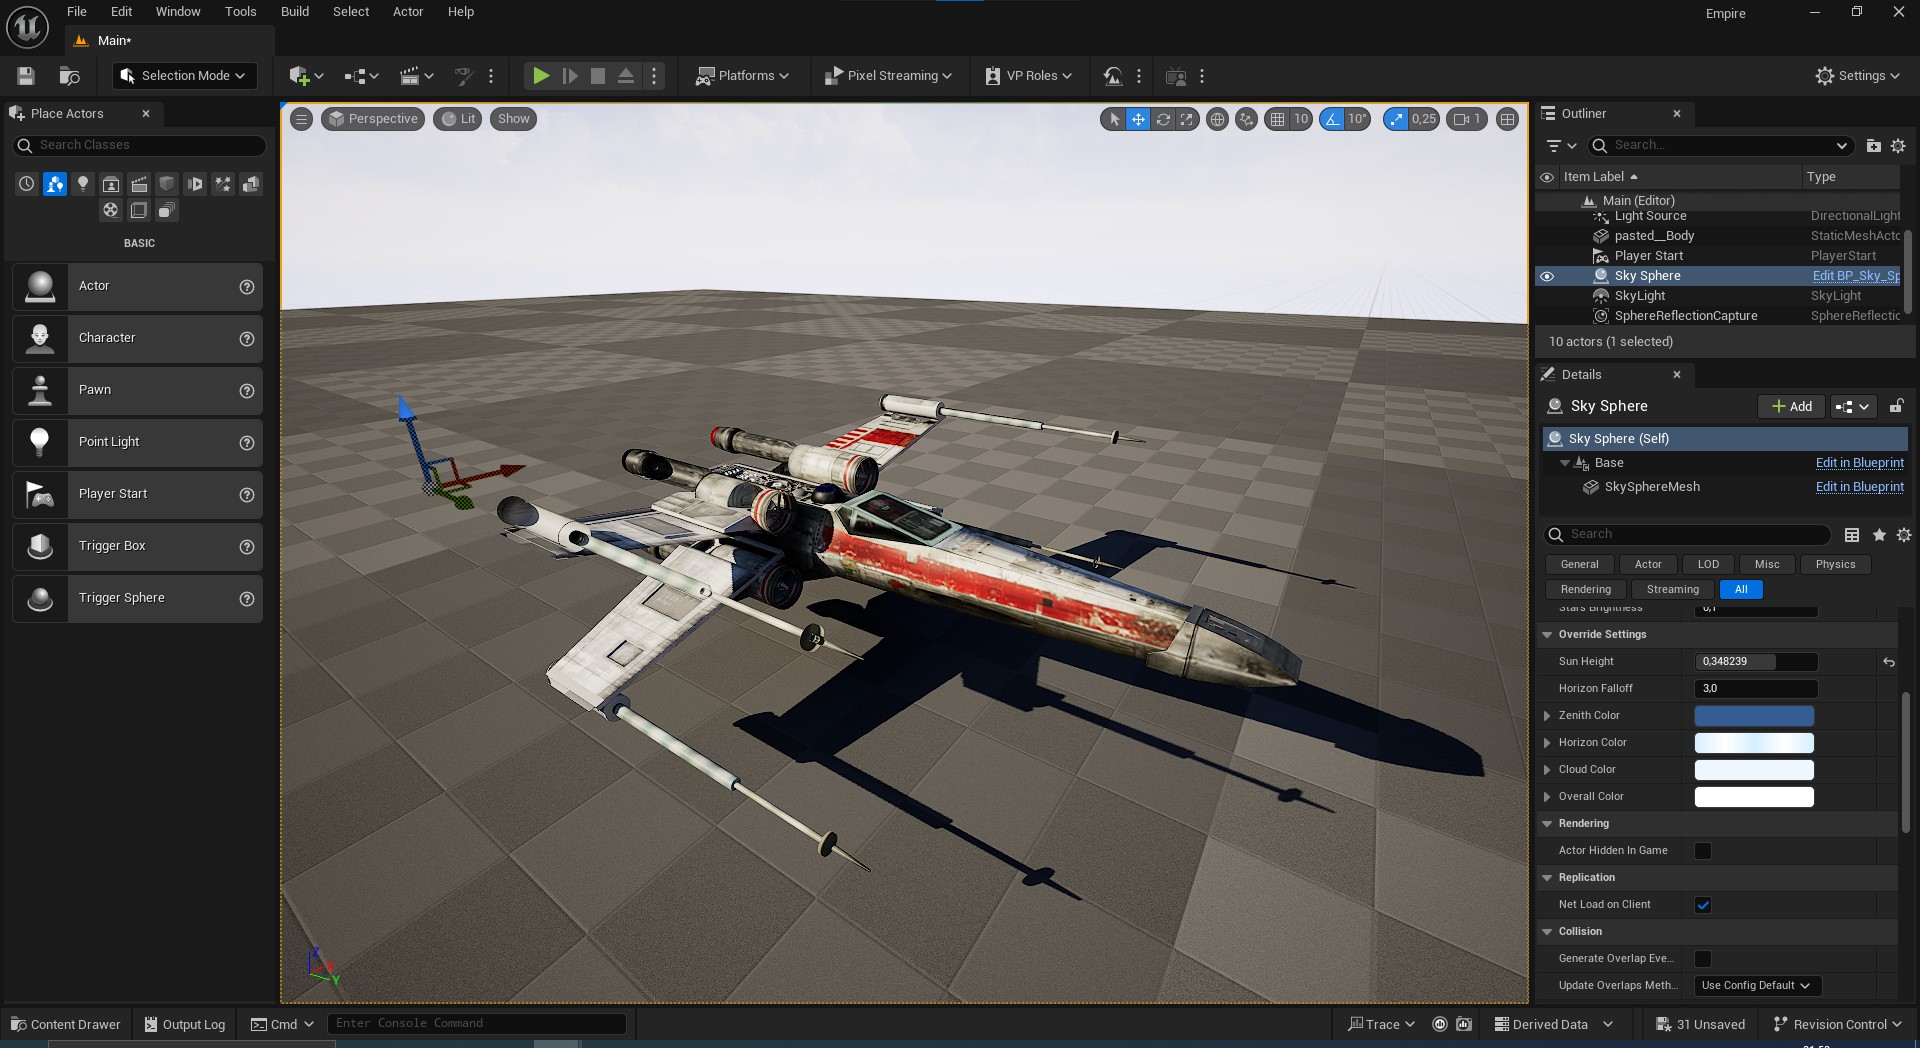Screen dimensions: 1920x1048
Task: Open Output Log
Action: click(185, 1025)
